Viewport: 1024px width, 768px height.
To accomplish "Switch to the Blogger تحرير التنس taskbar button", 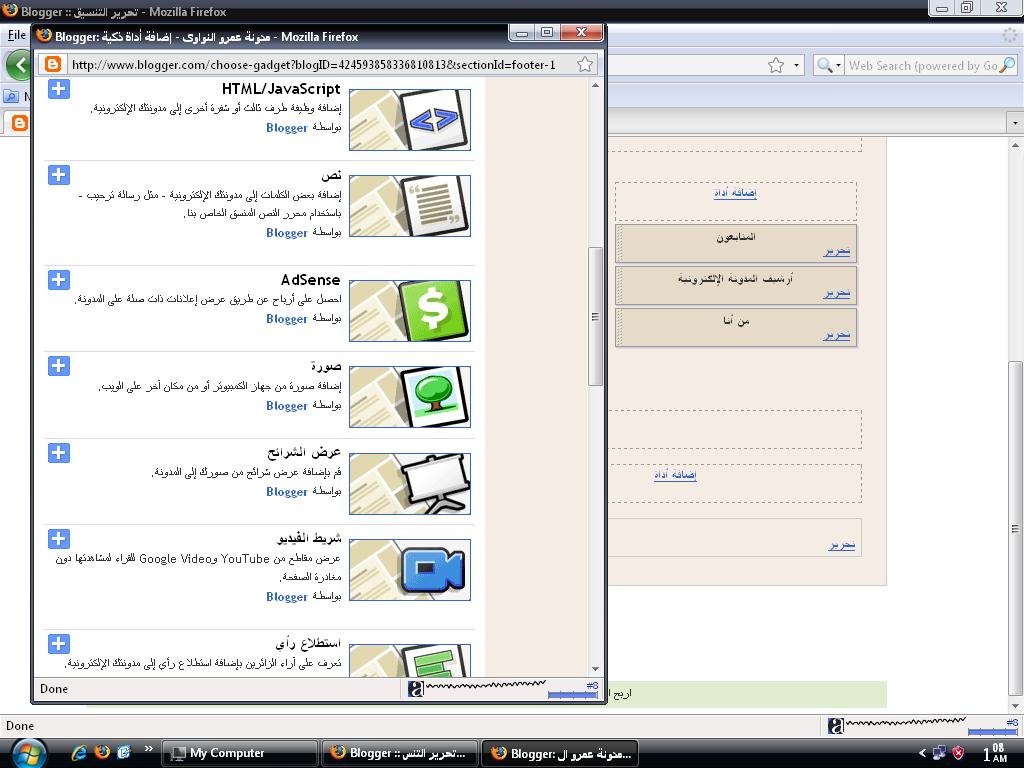I will click(400, 753).
